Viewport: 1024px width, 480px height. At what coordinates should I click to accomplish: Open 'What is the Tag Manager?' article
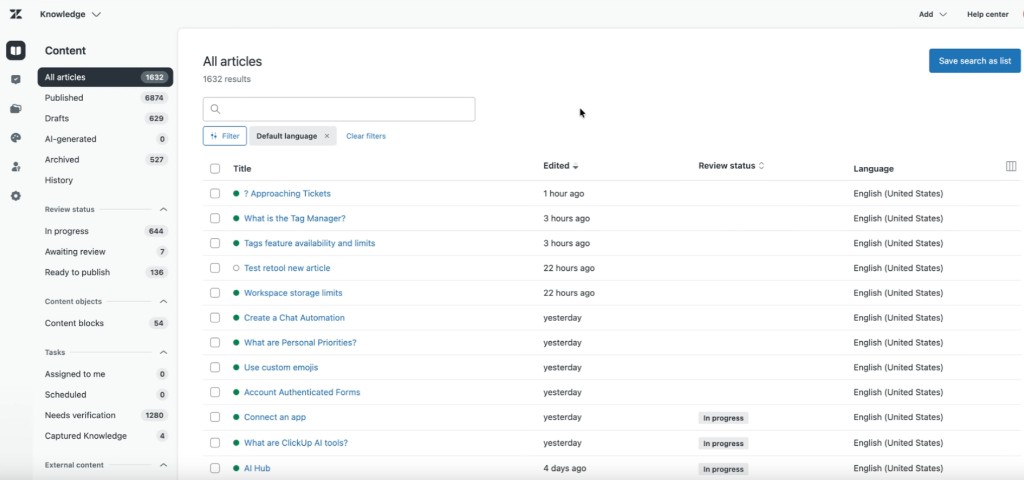coord(295,218)
